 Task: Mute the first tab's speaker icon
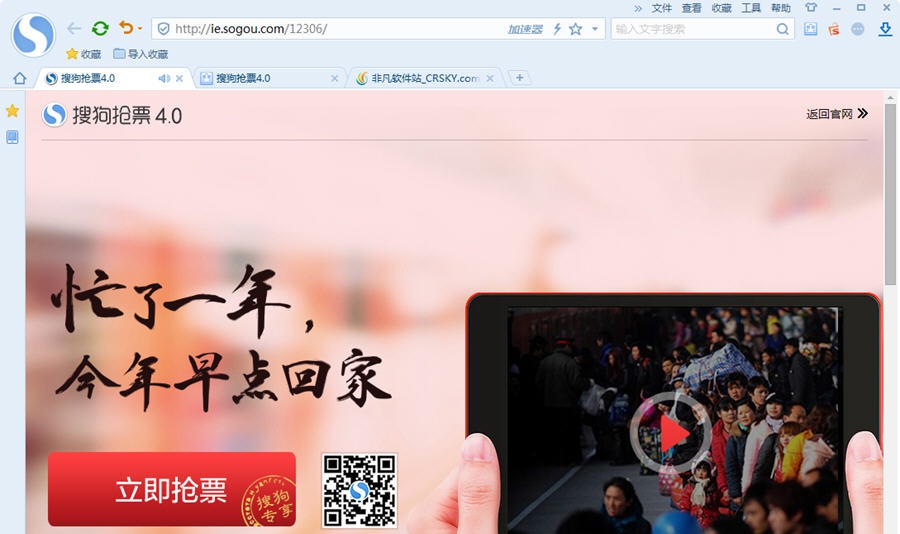click(x=164, y=79)
